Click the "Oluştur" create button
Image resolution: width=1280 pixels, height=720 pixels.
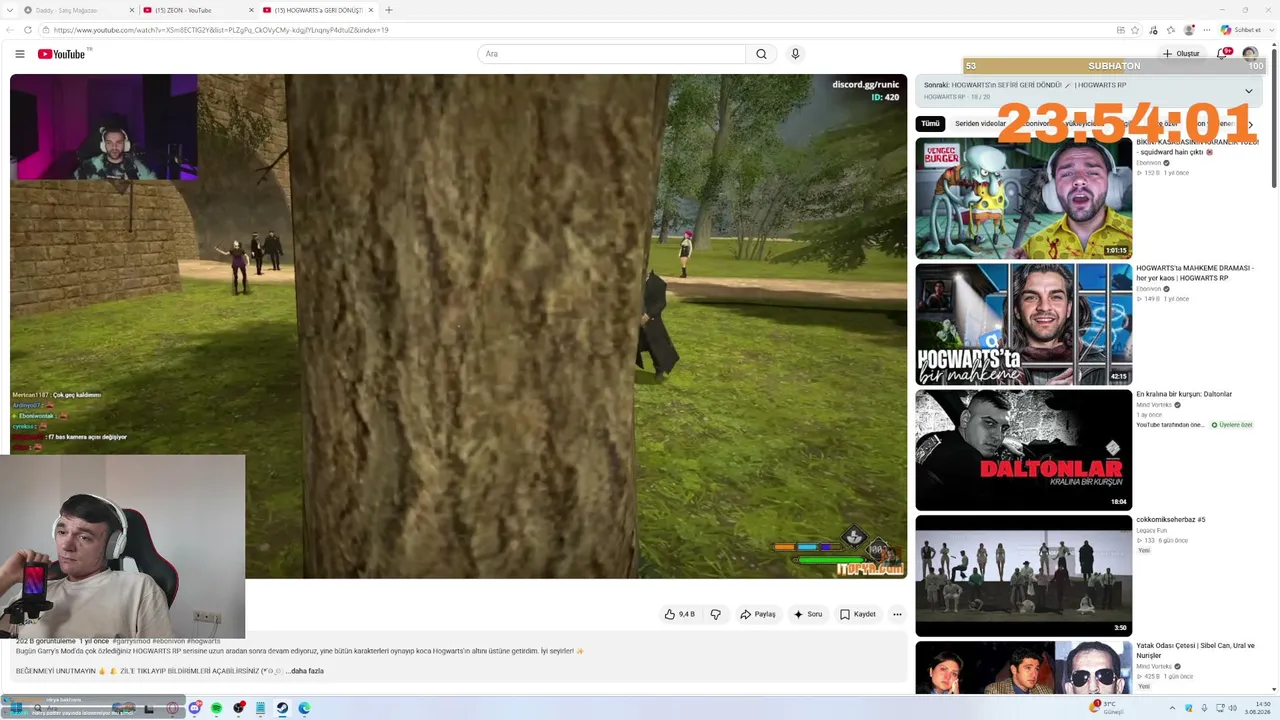(x=1180, y=54)
